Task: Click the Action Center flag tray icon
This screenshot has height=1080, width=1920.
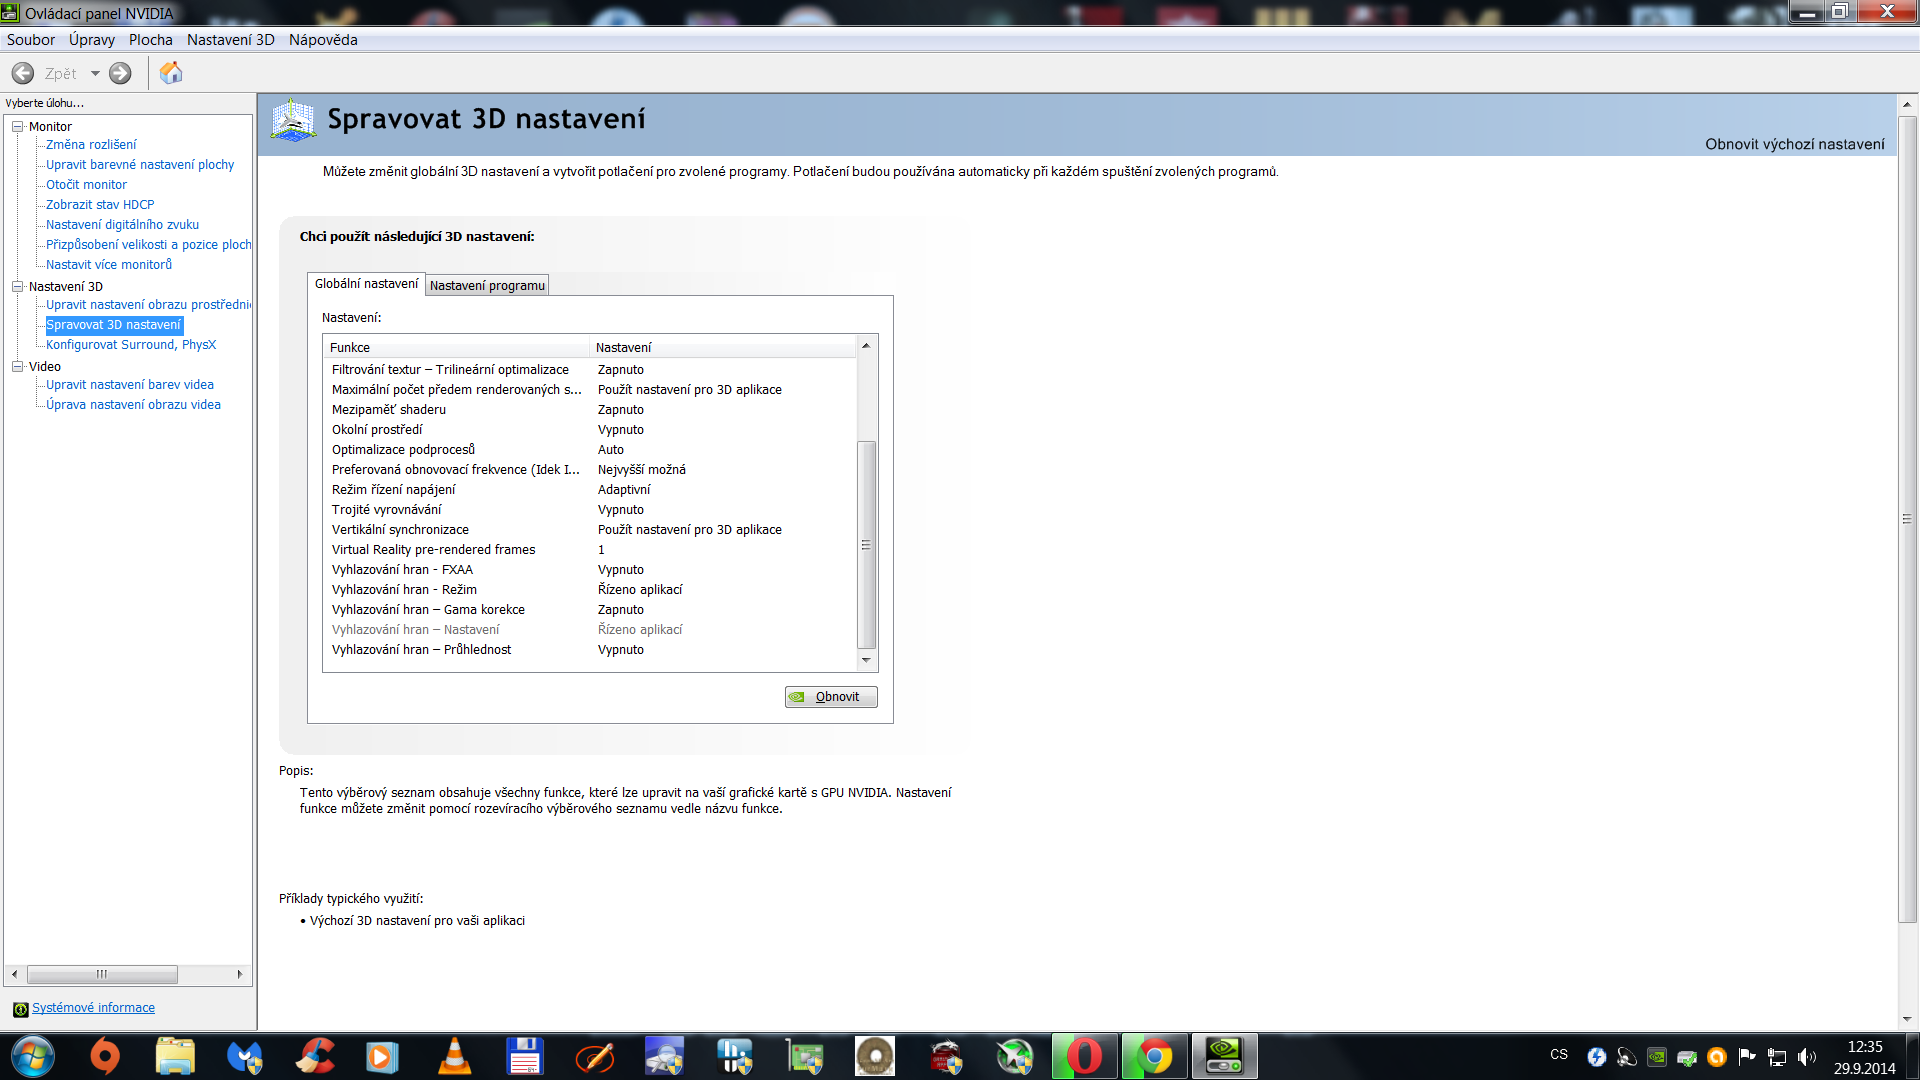Action: coord(1747,1056)
